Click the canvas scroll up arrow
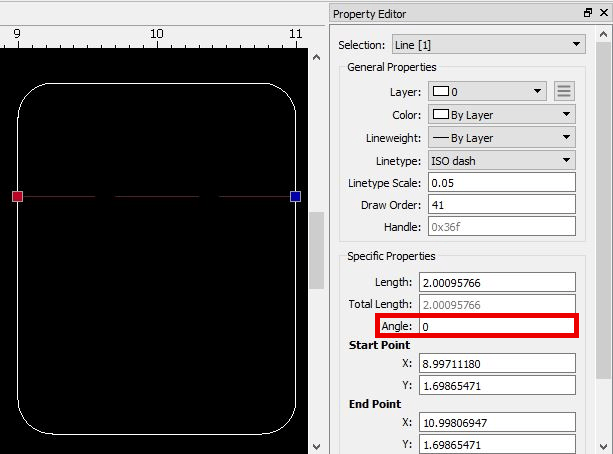The width and height of the screenshot is (613, 454). (x=316, y=57)
